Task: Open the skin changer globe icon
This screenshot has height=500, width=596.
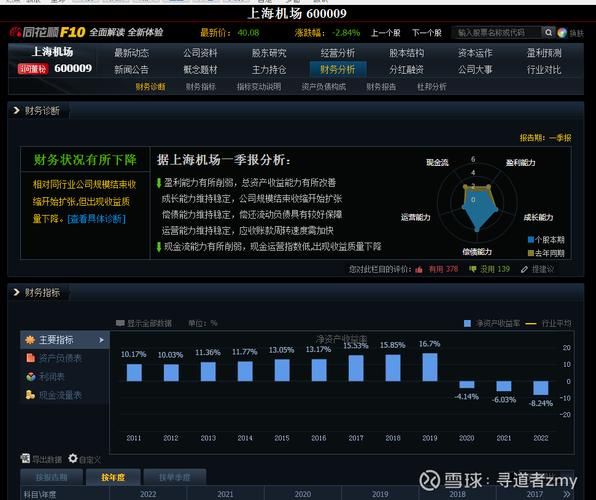Action: [x=562, y=33]
